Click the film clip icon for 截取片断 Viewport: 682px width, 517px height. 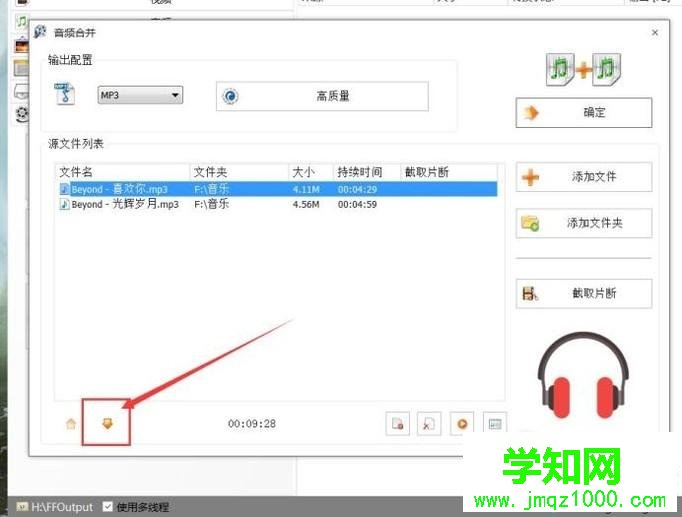coord(530,294)
